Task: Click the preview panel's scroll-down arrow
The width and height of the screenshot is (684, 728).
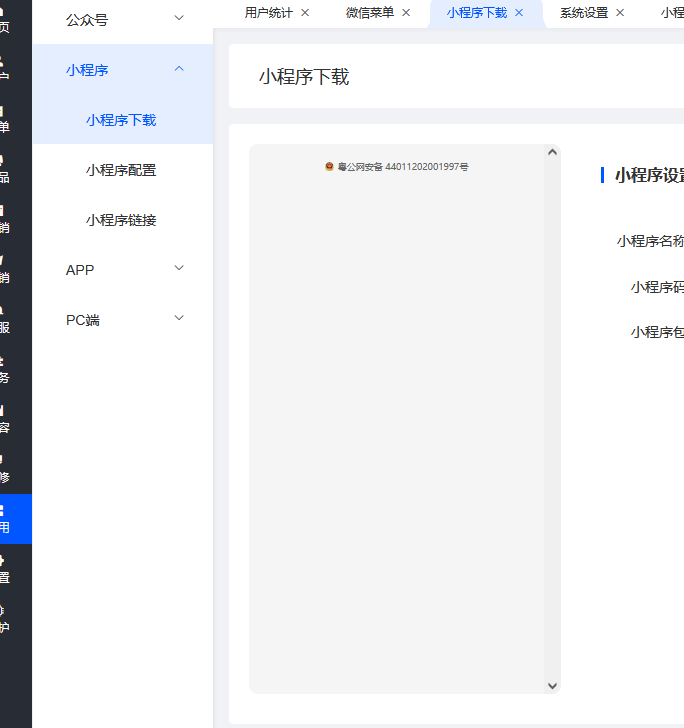Action: click(x=552, y=685)
